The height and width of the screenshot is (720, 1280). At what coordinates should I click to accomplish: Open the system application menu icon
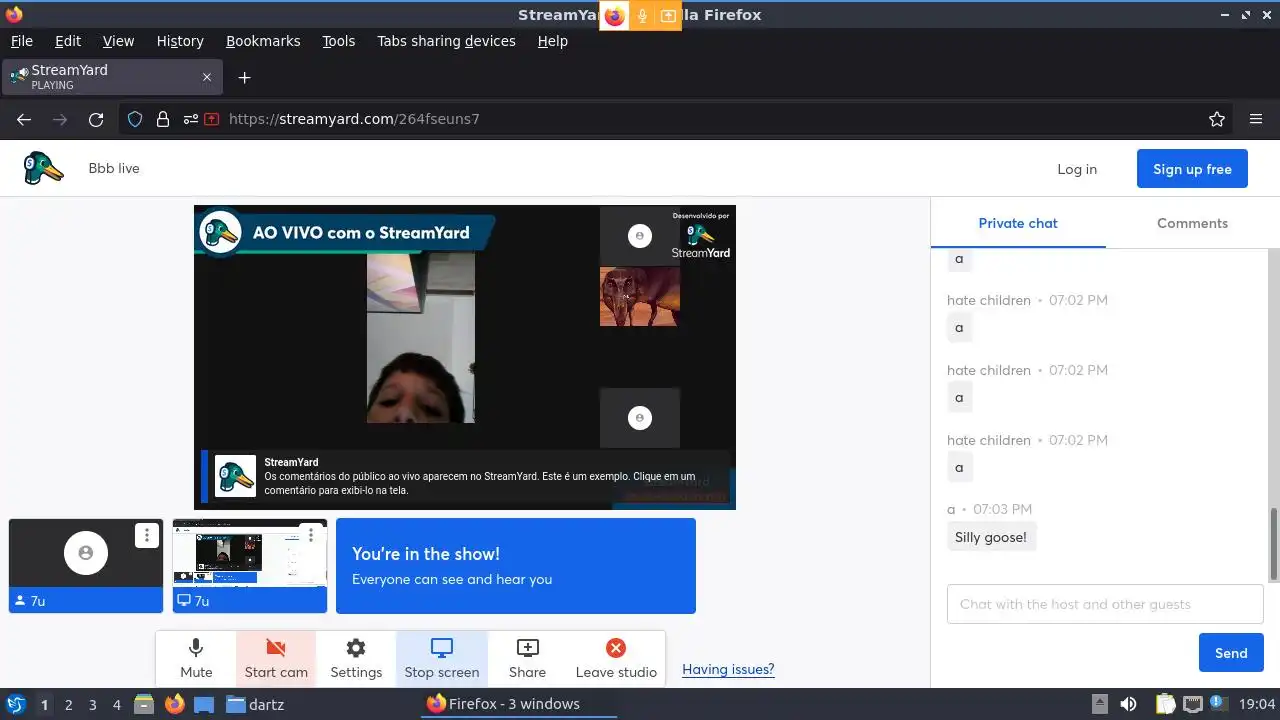point(16,704)
